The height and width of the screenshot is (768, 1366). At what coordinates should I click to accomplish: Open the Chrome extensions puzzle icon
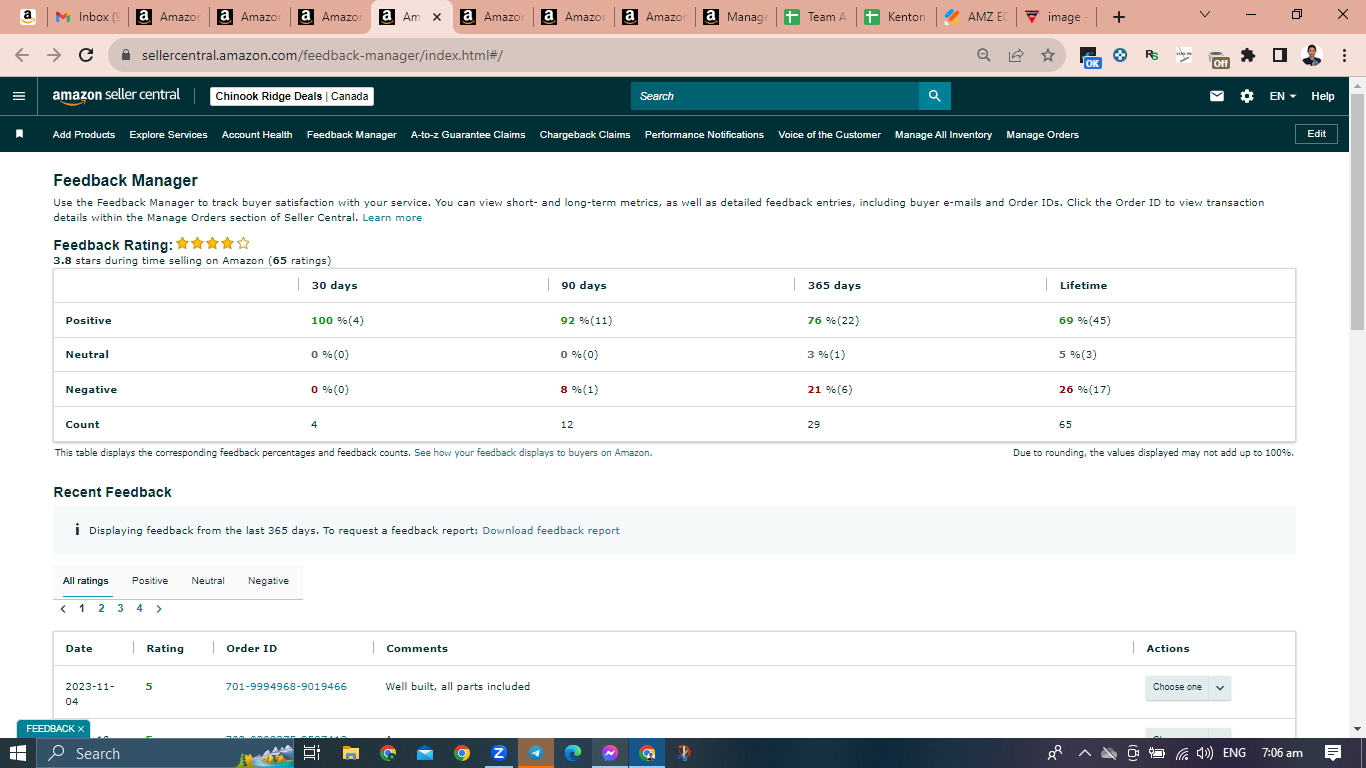pos(1248,56)
